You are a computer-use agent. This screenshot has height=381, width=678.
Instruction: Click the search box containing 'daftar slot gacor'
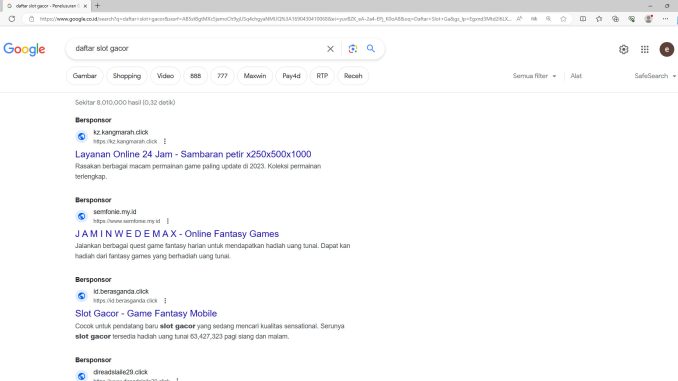tap(197, 48)
